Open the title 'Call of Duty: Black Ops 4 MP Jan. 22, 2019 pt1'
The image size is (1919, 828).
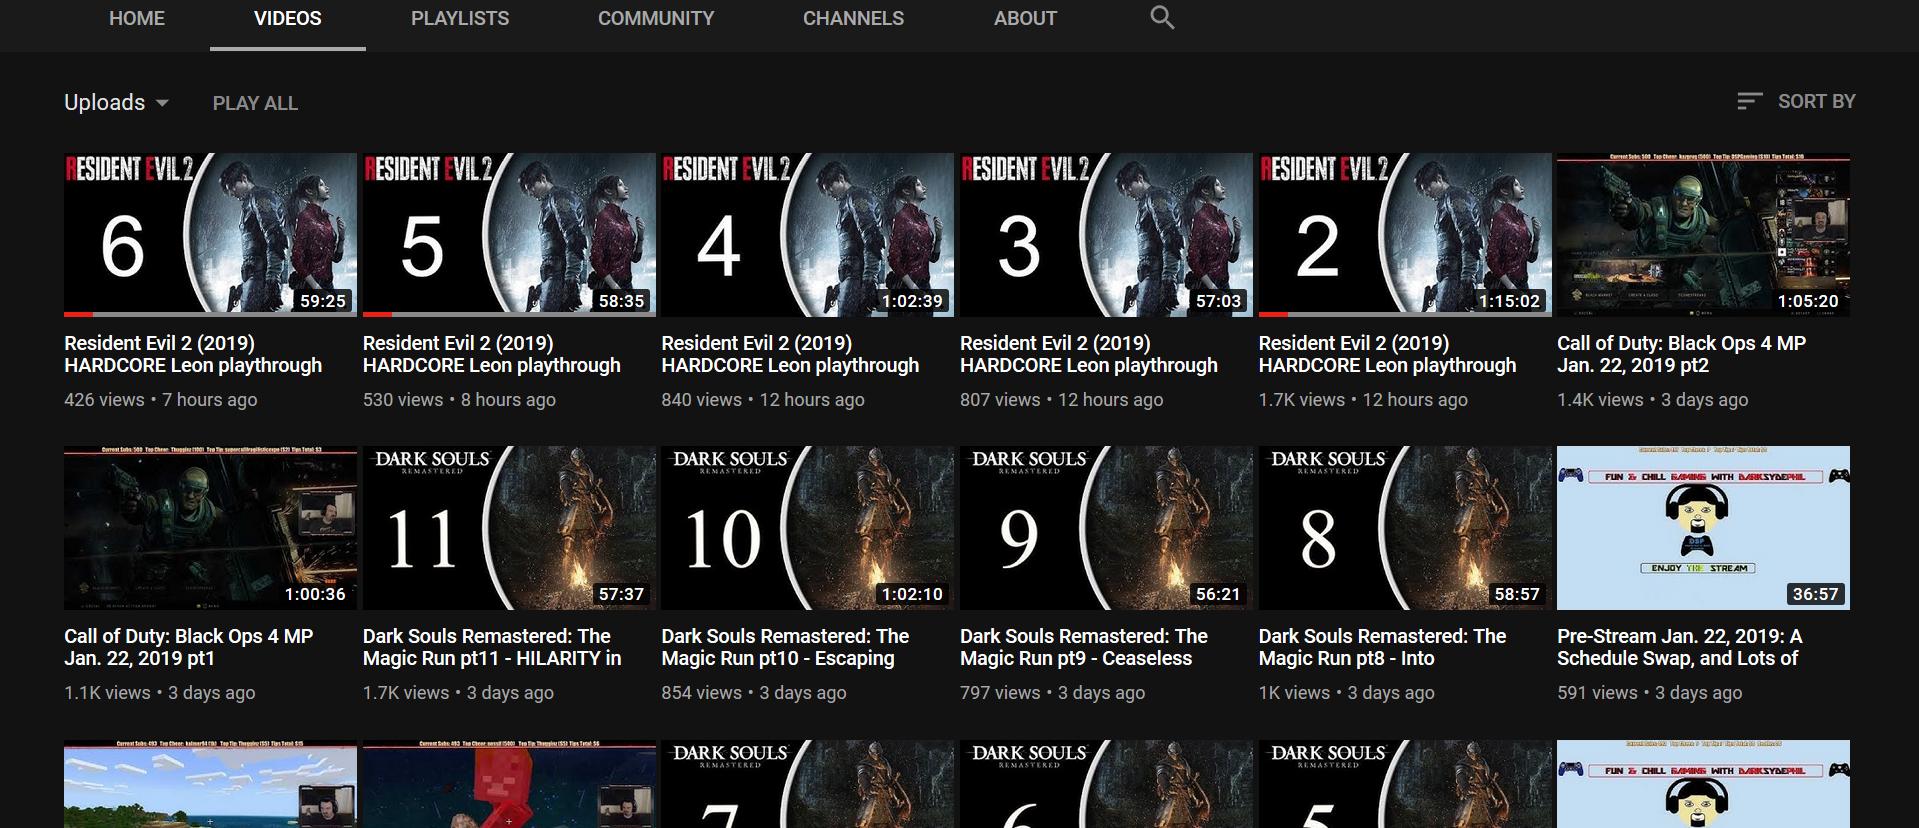189,647
